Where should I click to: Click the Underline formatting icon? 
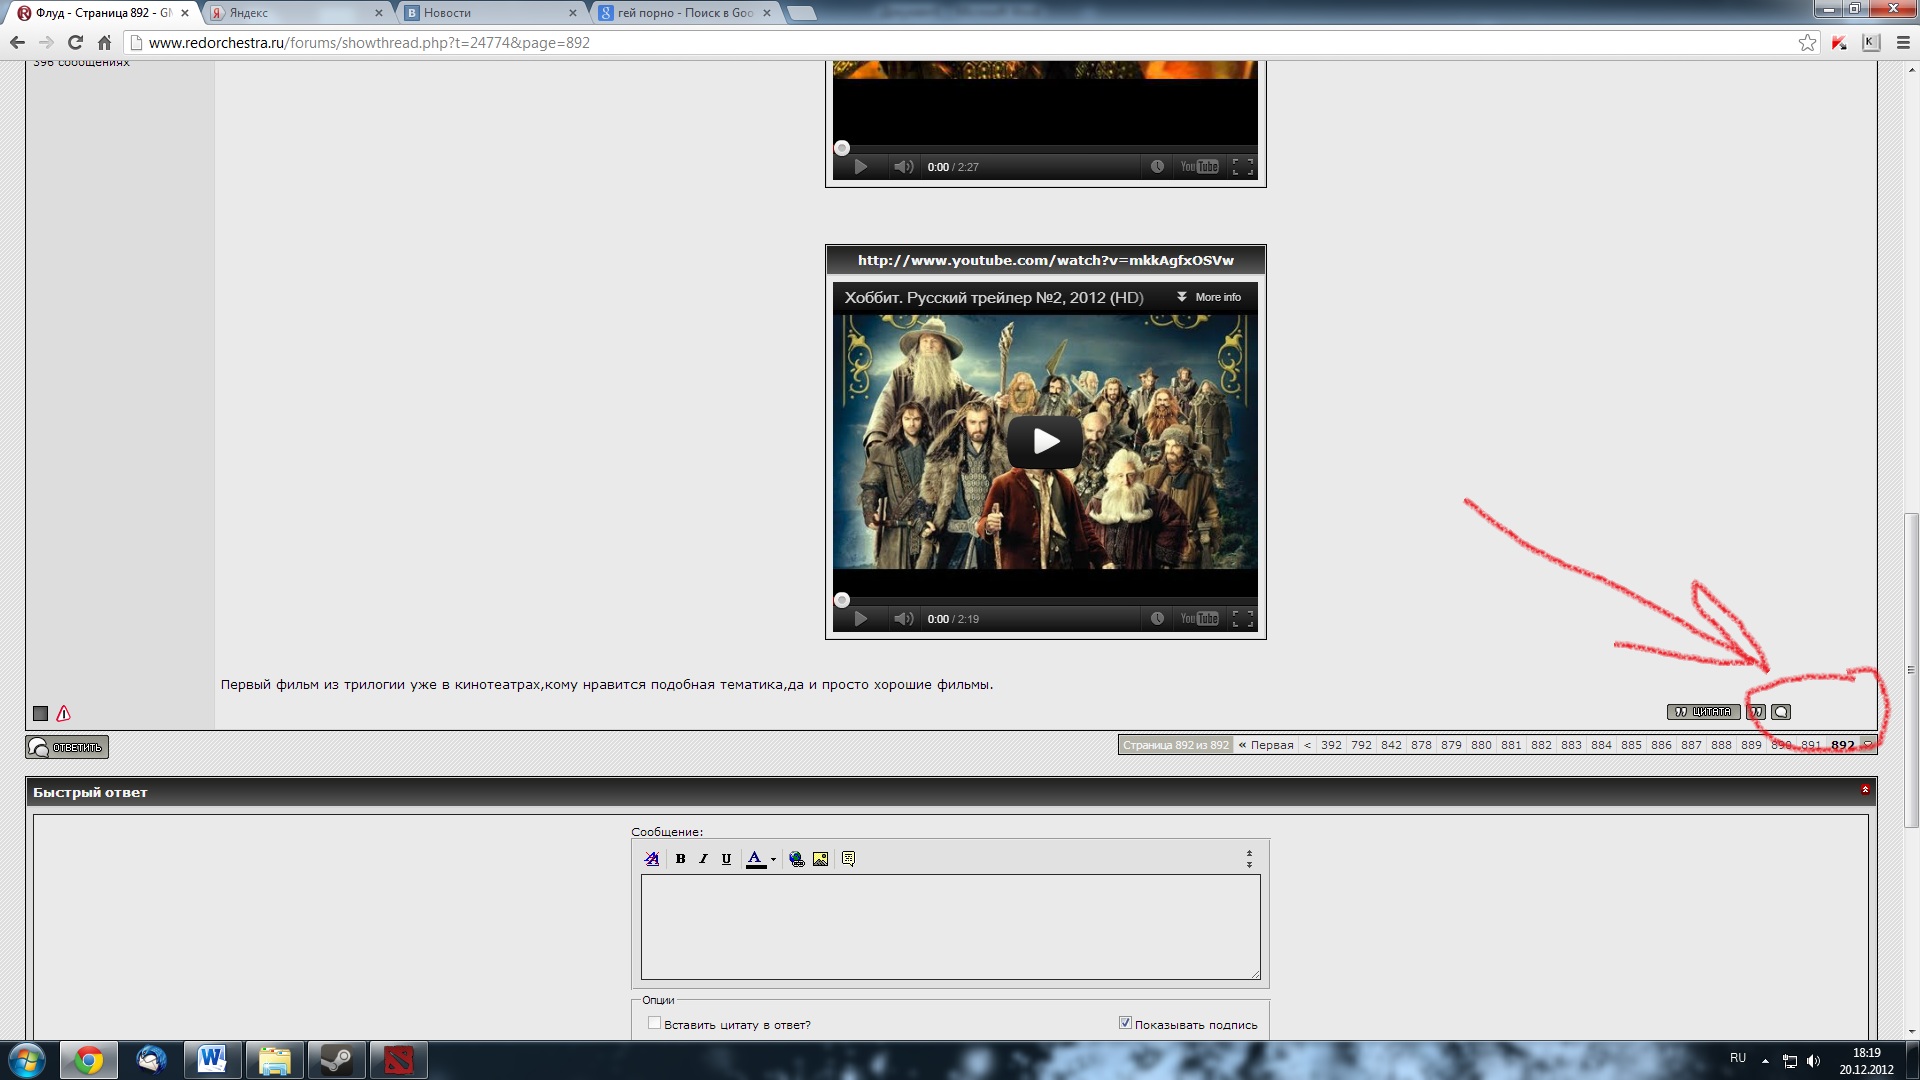tap(725, 858)
